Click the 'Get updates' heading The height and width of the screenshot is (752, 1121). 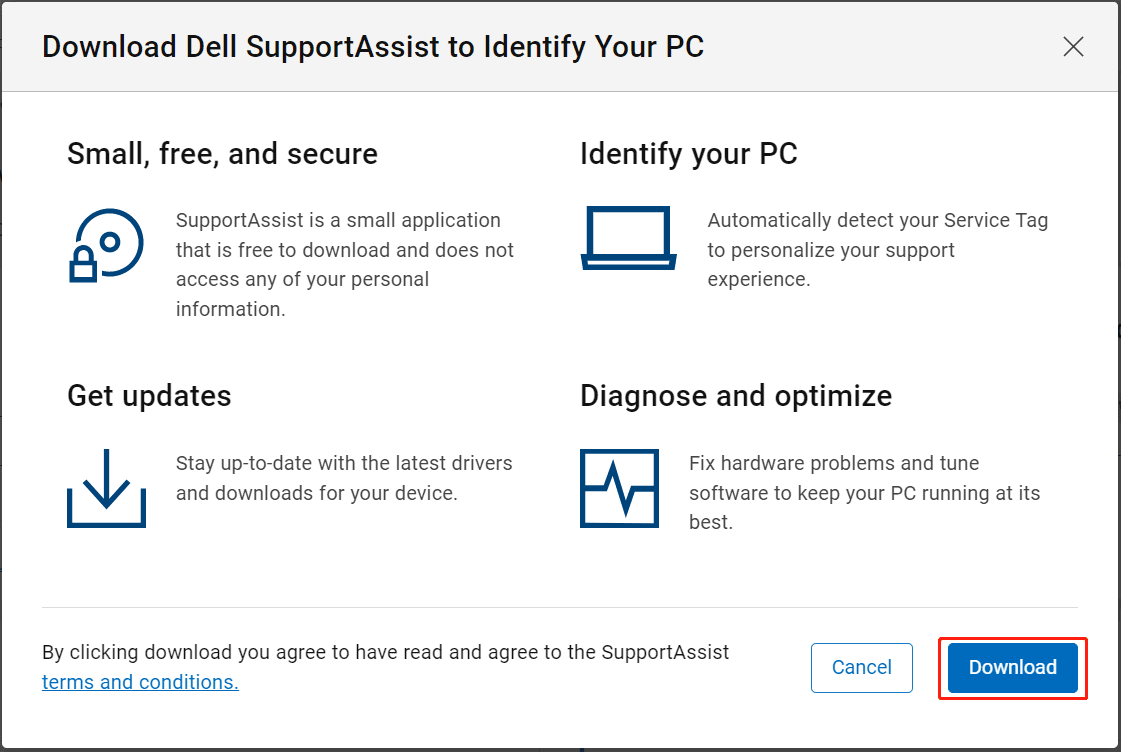coord(149,396)
